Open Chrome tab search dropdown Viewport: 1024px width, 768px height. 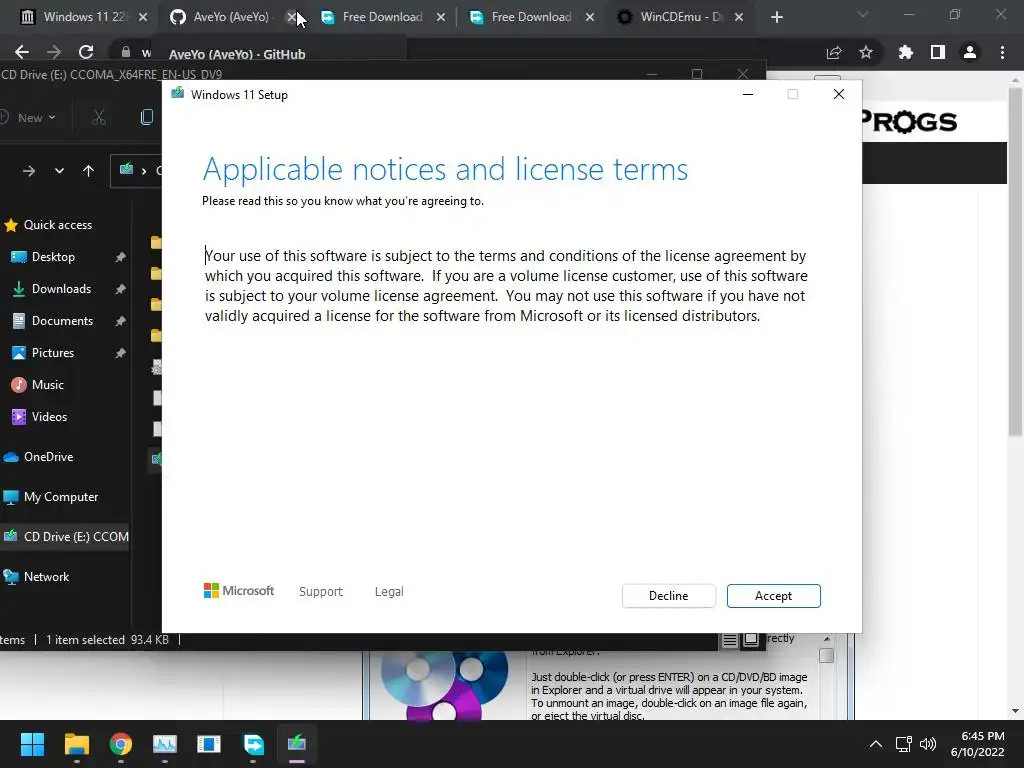[x=863, y=14]
